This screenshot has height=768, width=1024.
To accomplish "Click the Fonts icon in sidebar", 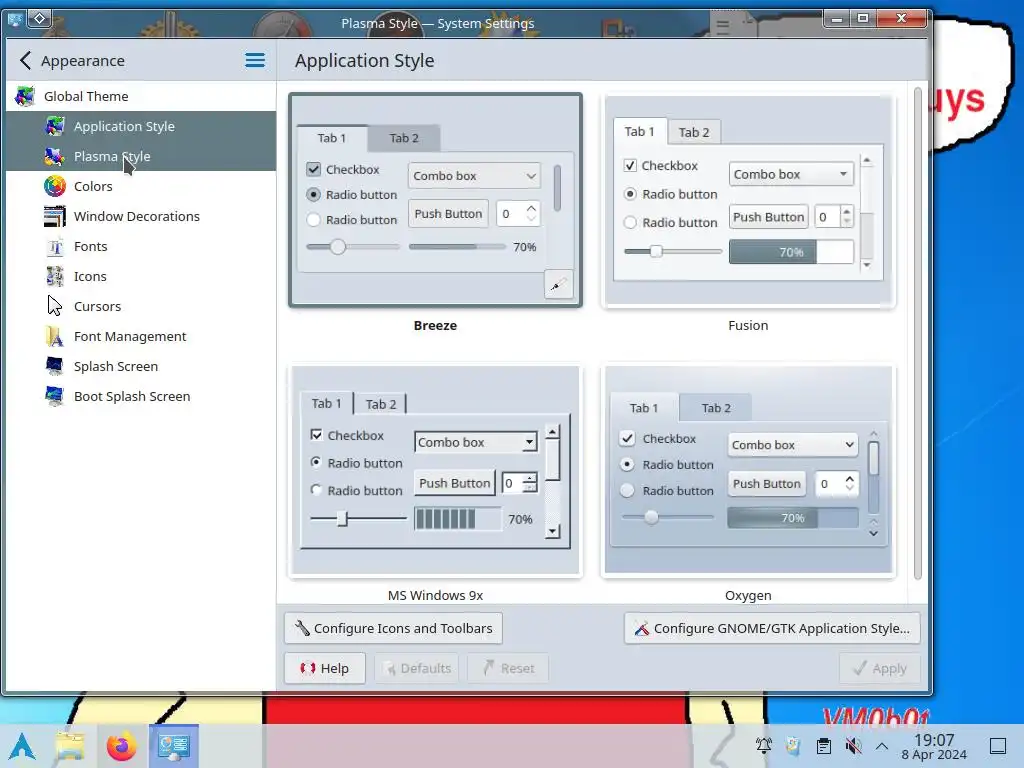I will (x=55, y=246).
